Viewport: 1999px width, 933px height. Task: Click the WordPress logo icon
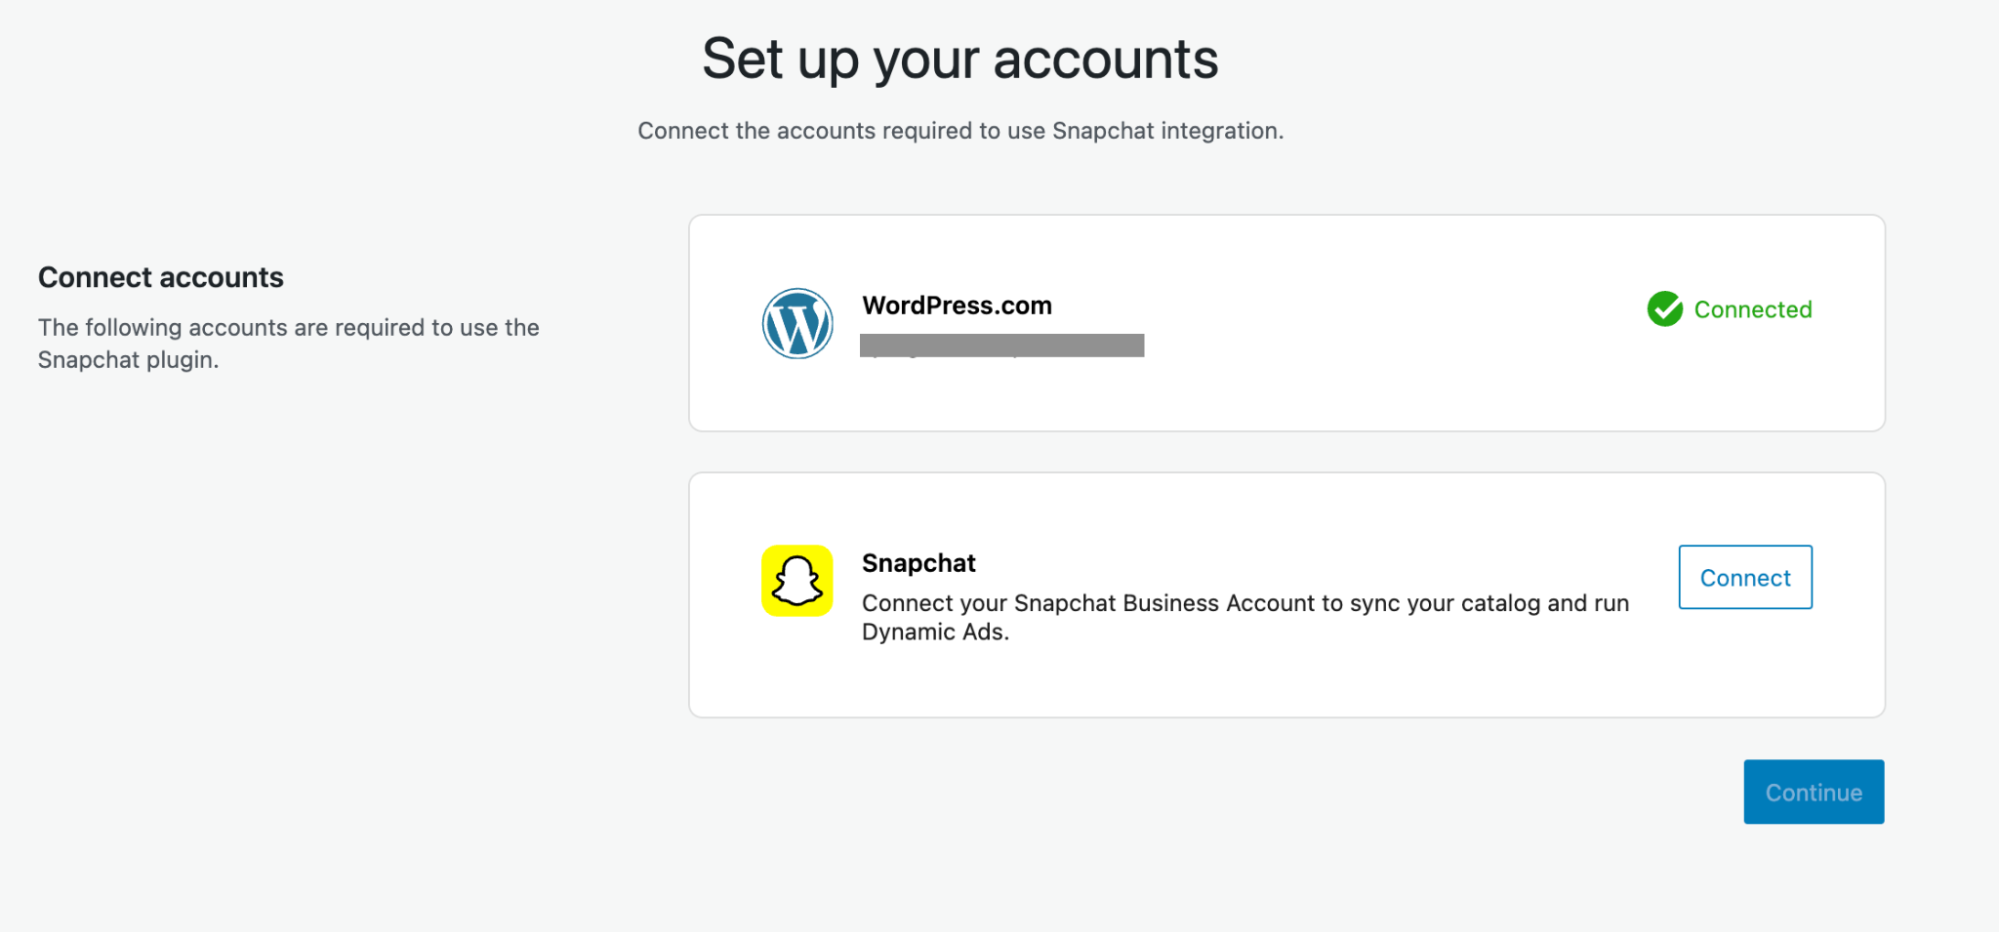point(797,323)
